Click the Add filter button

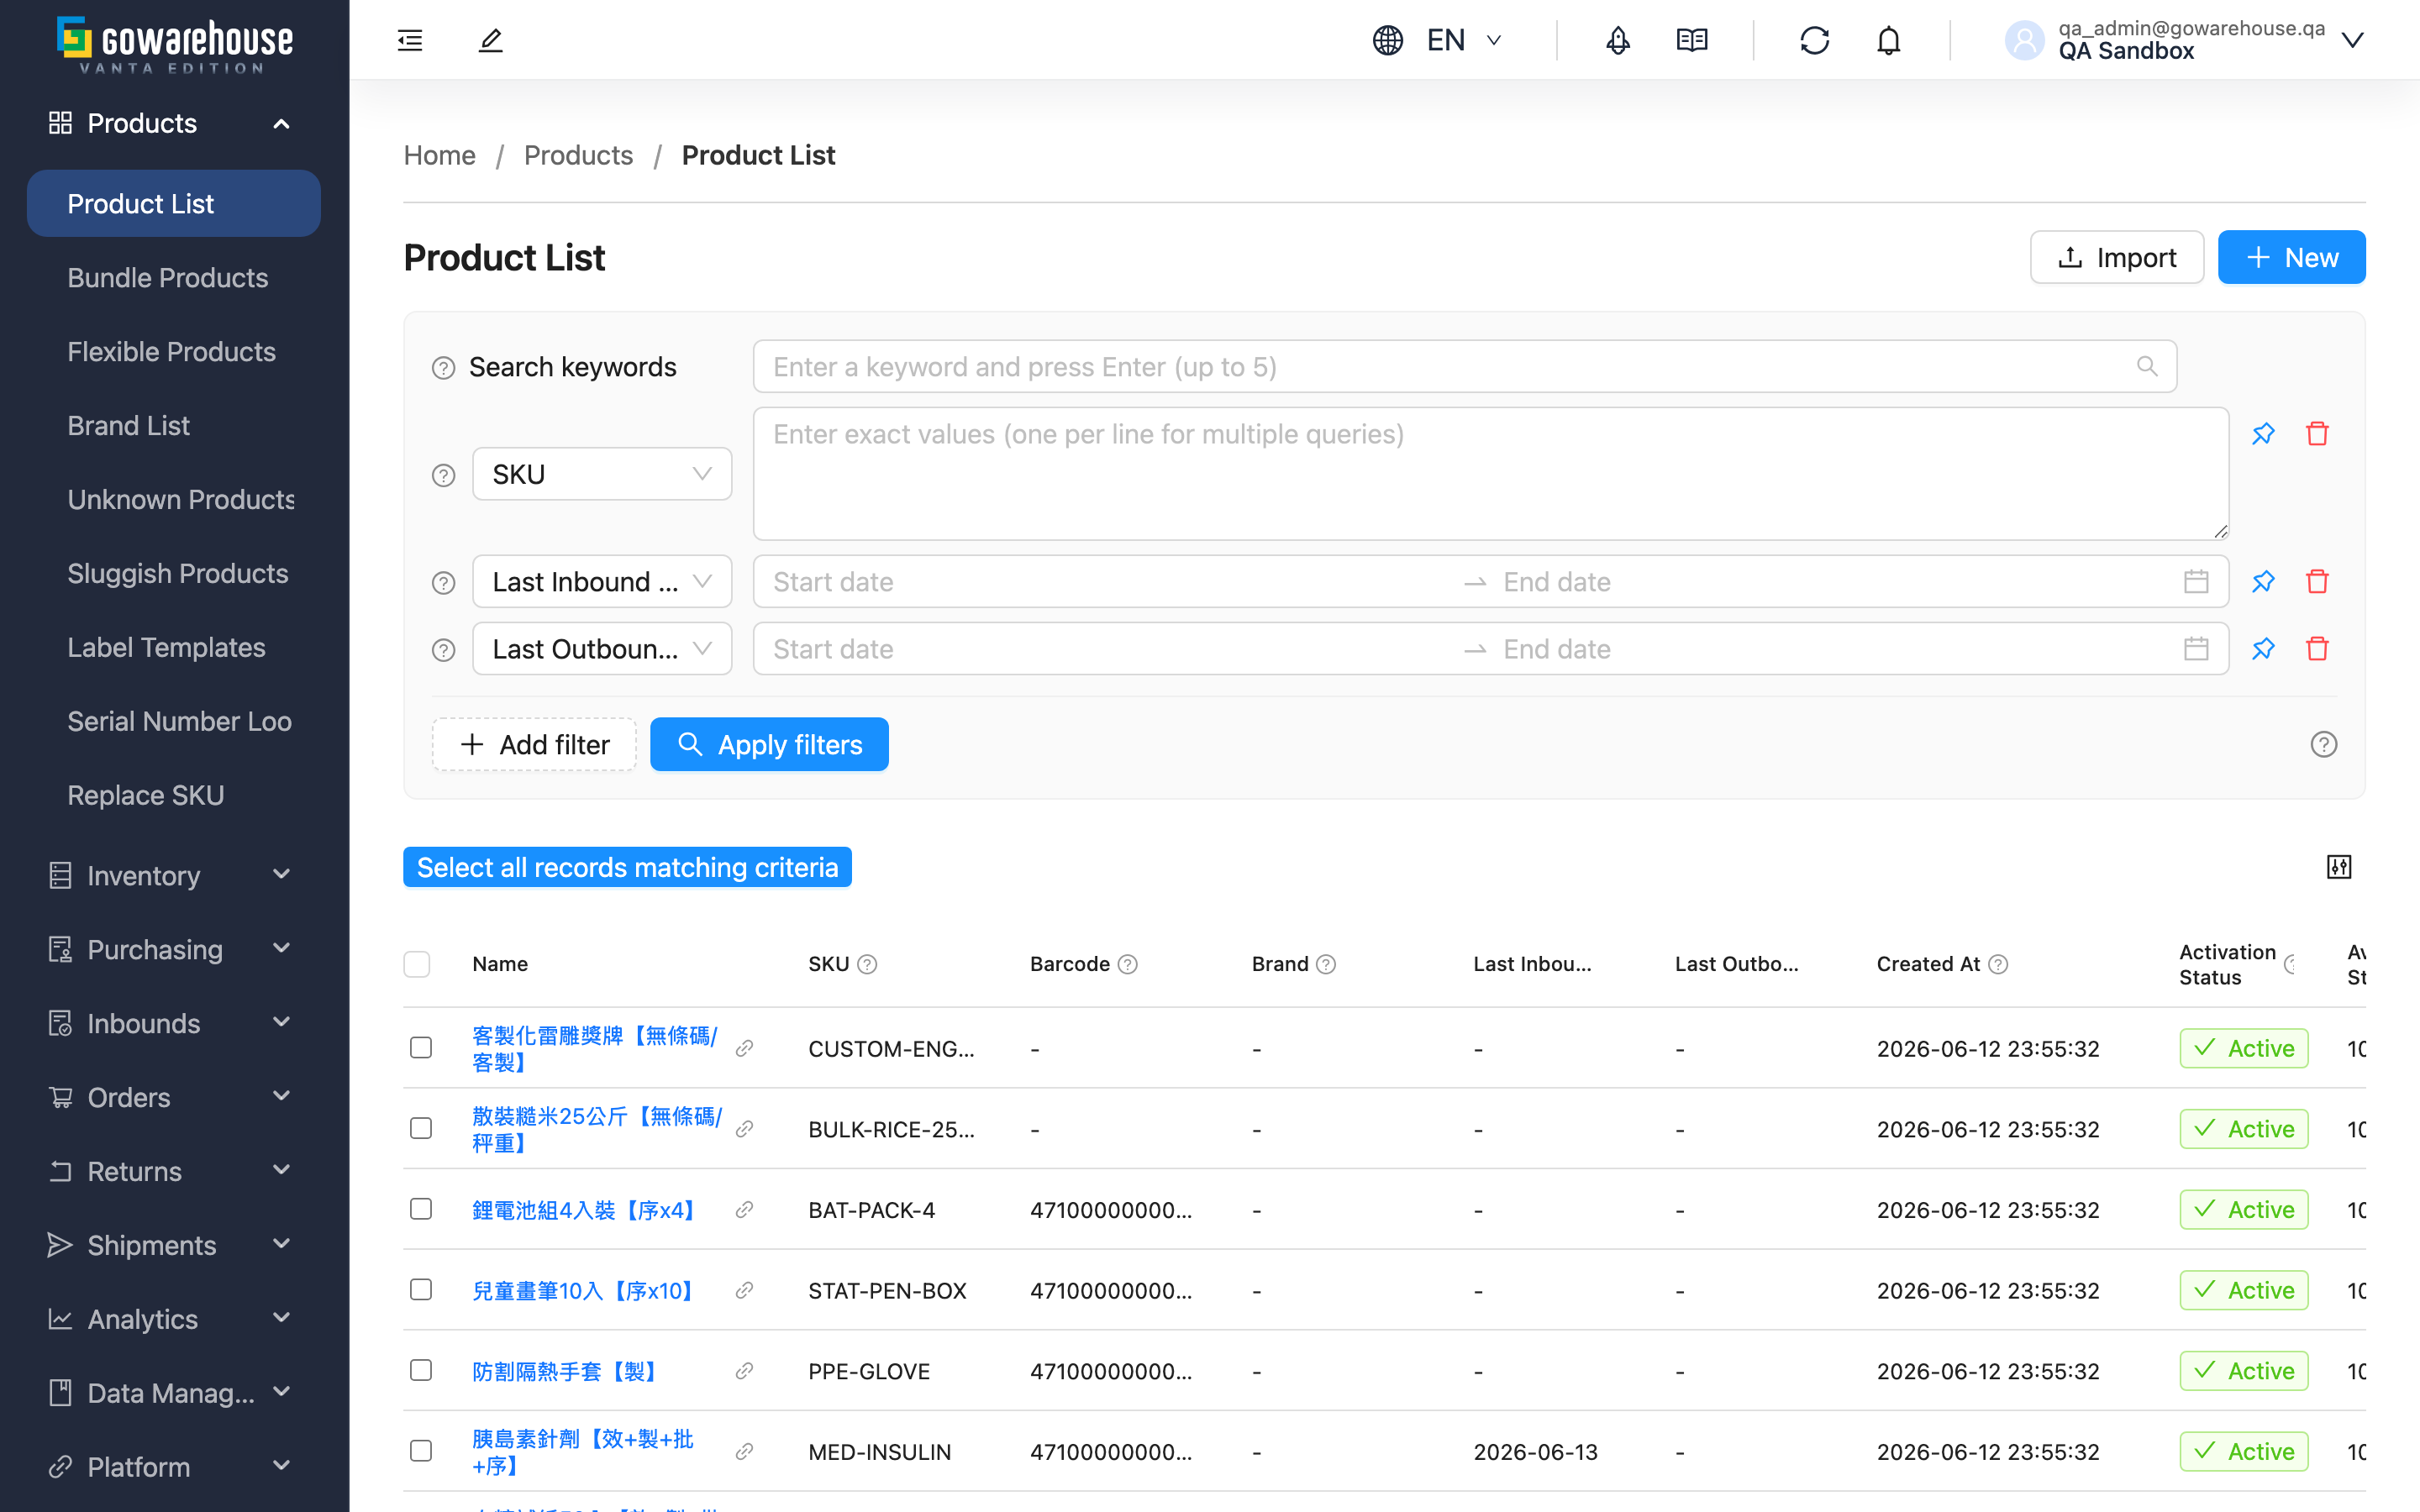[534, 744]
